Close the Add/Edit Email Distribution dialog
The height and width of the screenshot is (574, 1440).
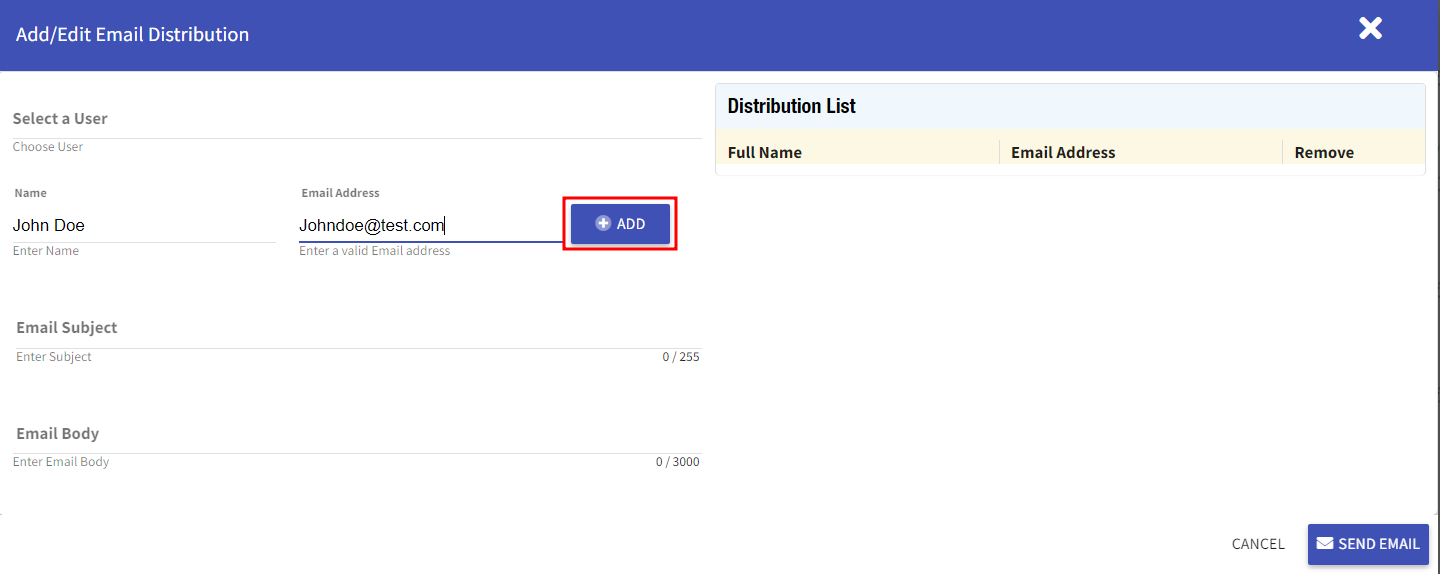pos(1370,29)
